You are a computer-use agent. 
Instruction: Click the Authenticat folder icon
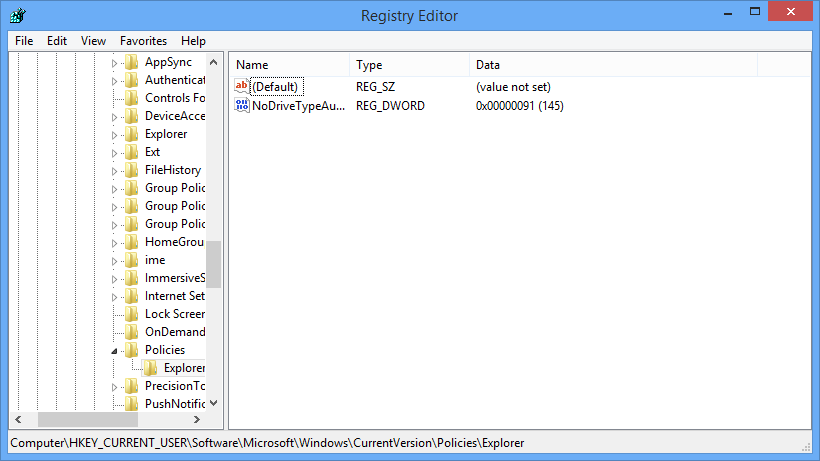132,80
